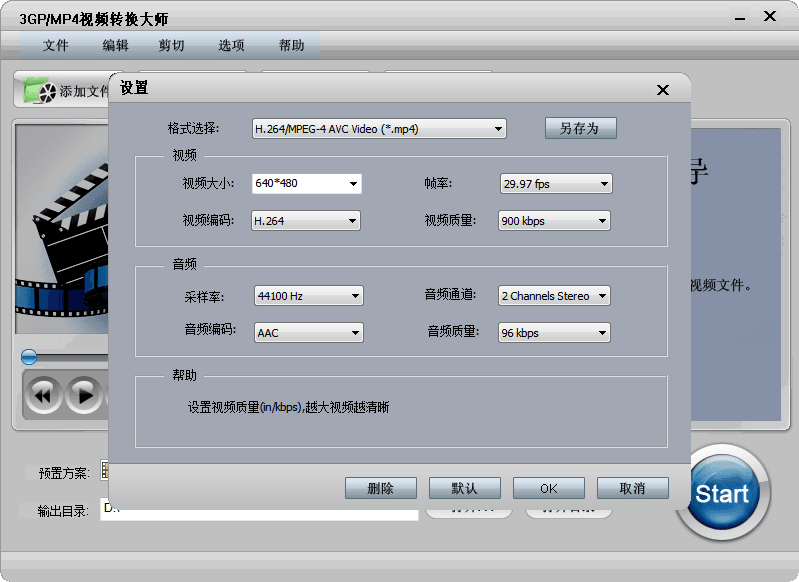
Task: Open the 编辑 menu
Action: [x=116, y=45]
